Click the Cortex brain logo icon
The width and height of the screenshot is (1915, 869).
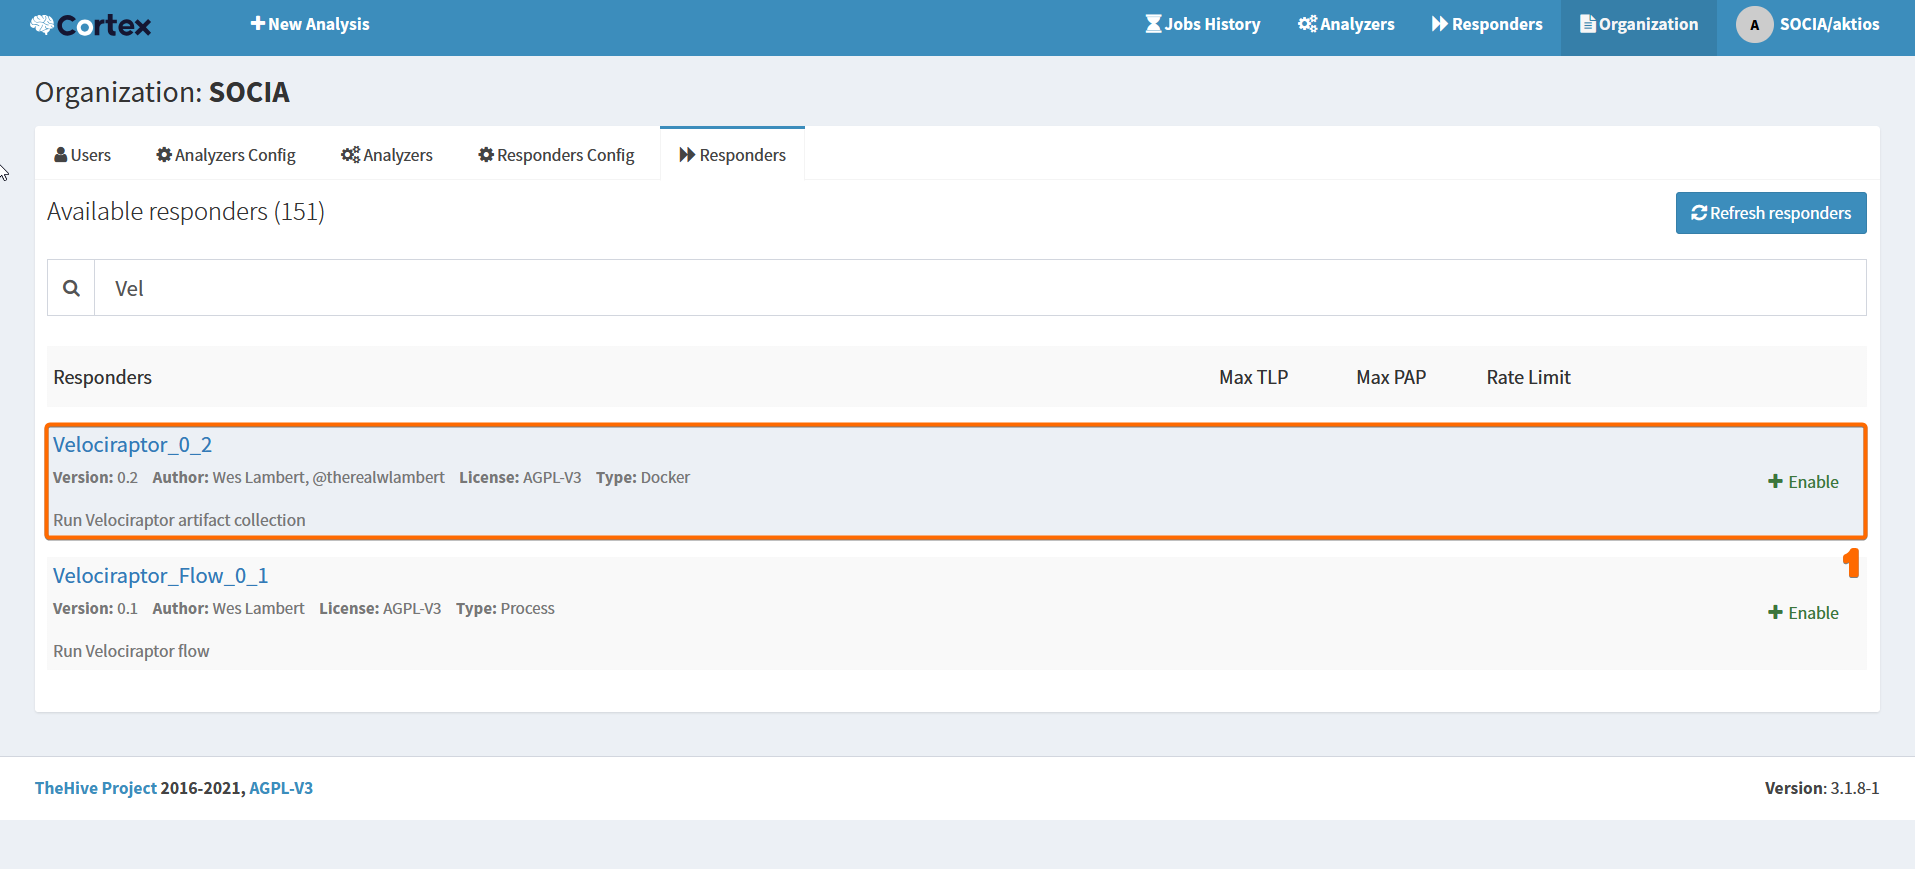click(42, 24)
